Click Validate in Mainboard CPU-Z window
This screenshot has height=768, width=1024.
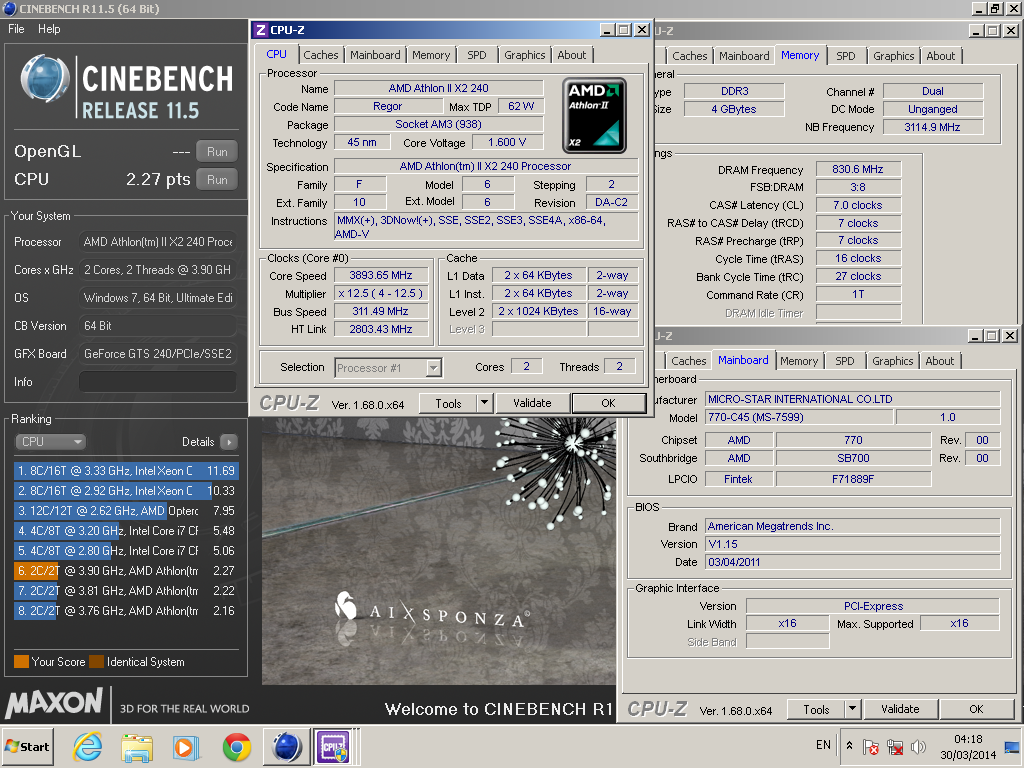[x=900, y=709]
